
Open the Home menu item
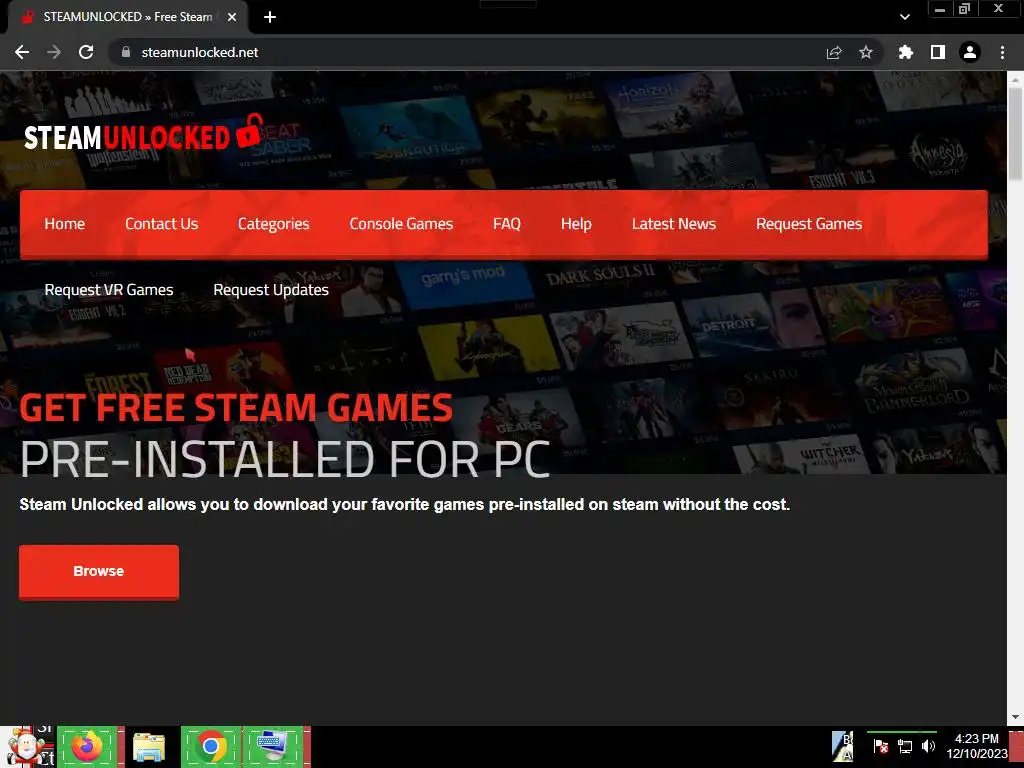point(65,224)
